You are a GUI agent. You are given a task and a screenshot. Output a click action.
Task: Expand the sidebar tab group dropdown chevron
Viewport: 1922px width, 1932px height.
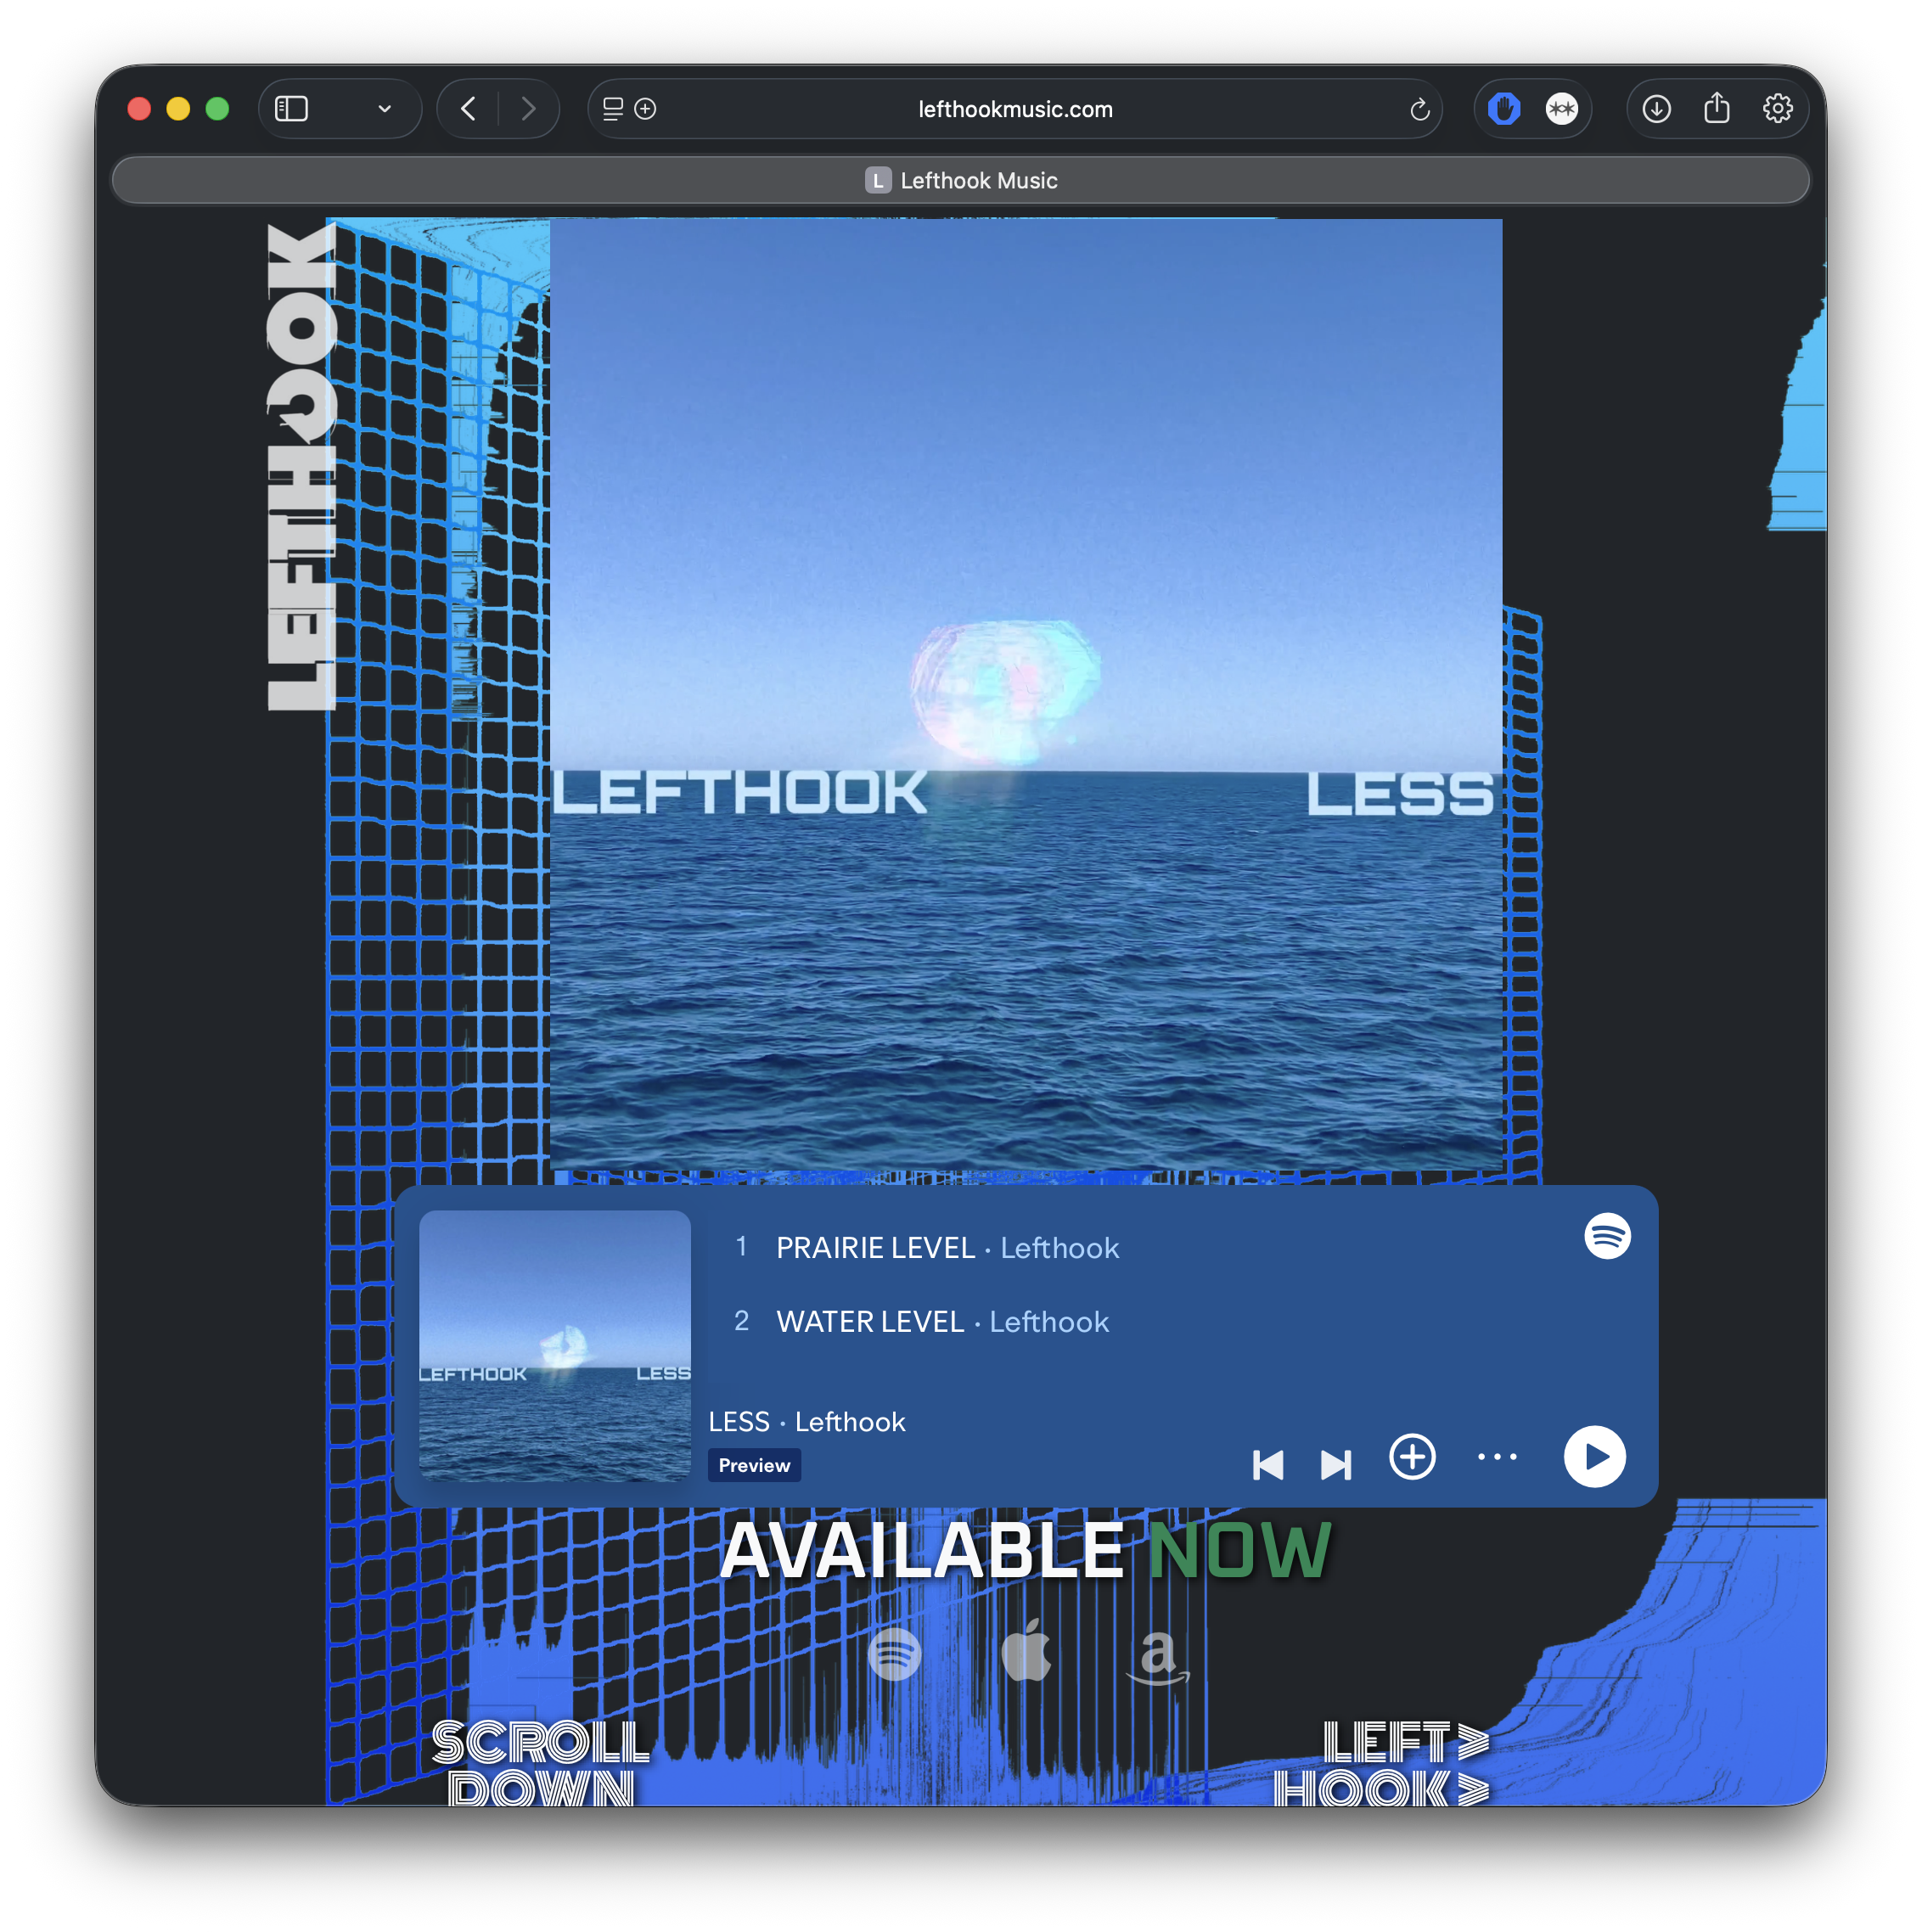[384, 109]
